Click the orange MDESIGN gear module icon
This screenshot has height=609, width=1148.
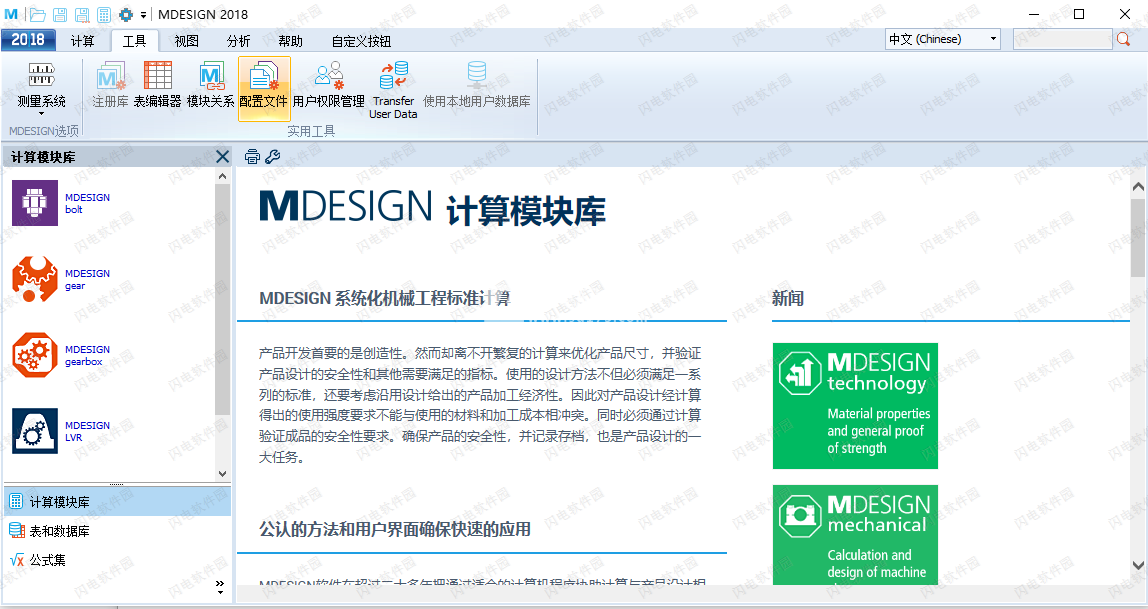click(34, 279)
